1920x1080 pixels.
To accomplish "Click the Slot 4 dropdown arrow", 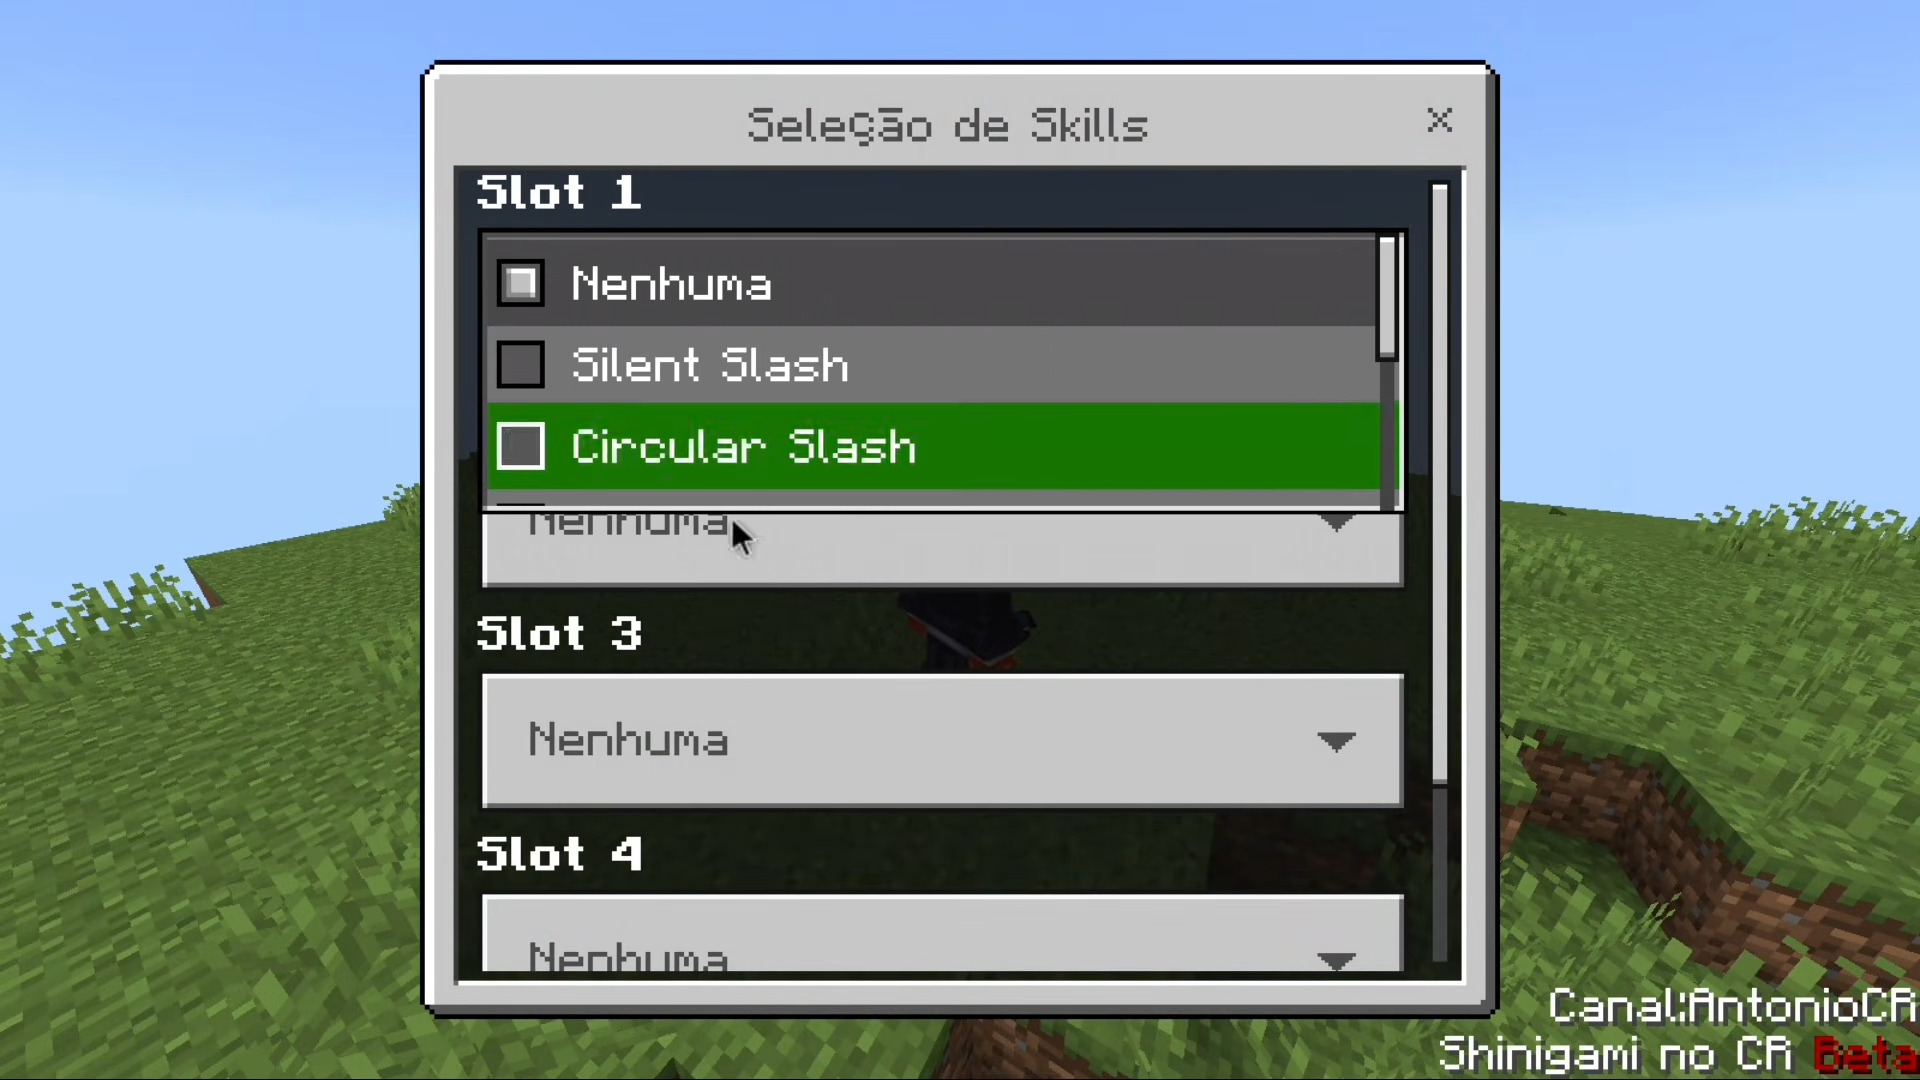I will (x=1336, y=961).
